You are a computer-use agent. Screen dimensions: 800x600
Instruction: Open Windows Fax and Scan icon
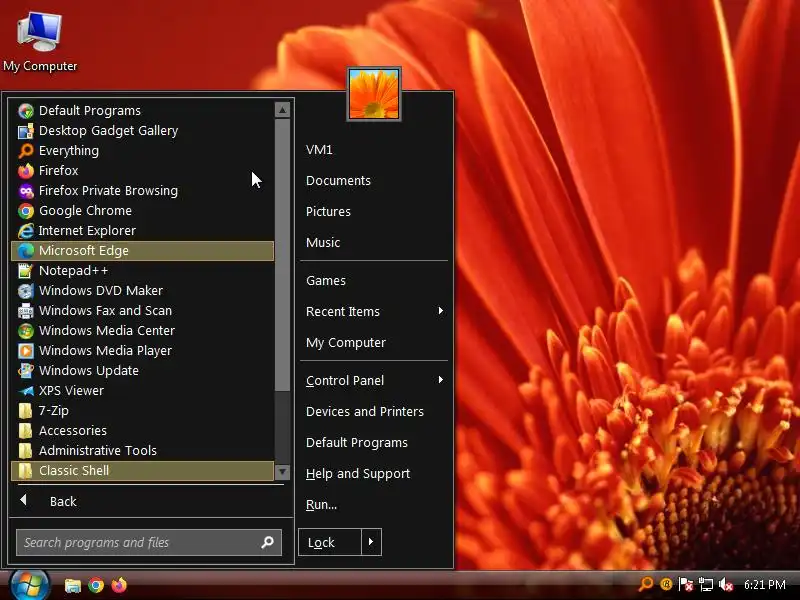click(x=26, y=311)
